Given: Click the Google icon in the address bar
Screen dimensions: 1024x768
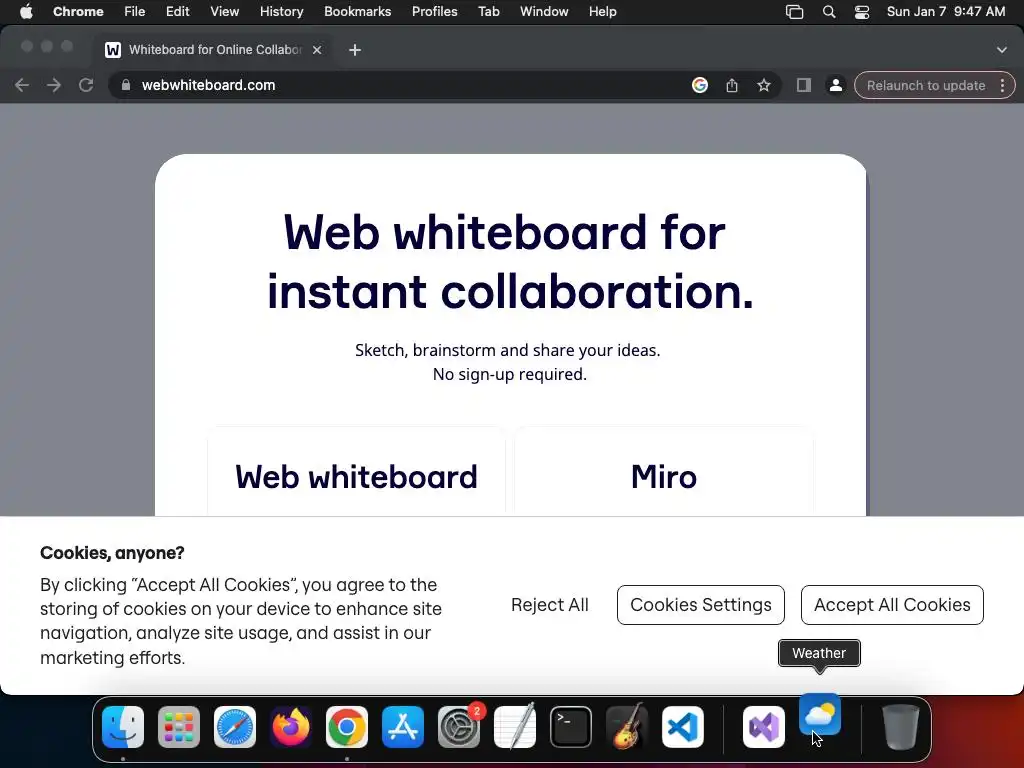Looking at the screenshot, I should click(700, 85).
